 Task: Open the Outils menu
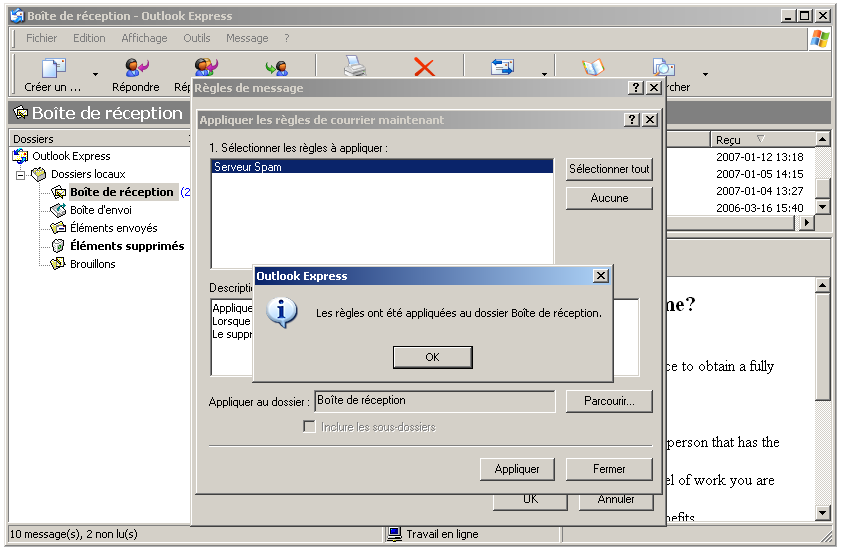point(196,38)
